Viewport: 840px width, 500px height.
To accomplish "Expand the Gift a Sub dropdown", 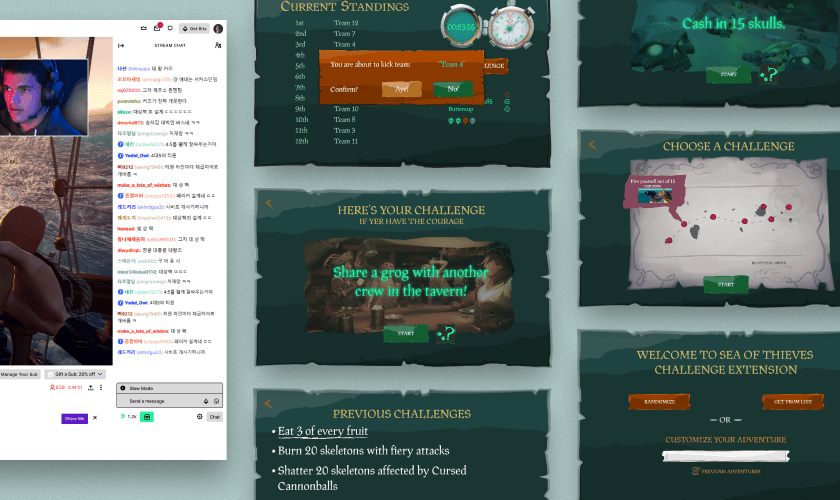I will 75,374.
